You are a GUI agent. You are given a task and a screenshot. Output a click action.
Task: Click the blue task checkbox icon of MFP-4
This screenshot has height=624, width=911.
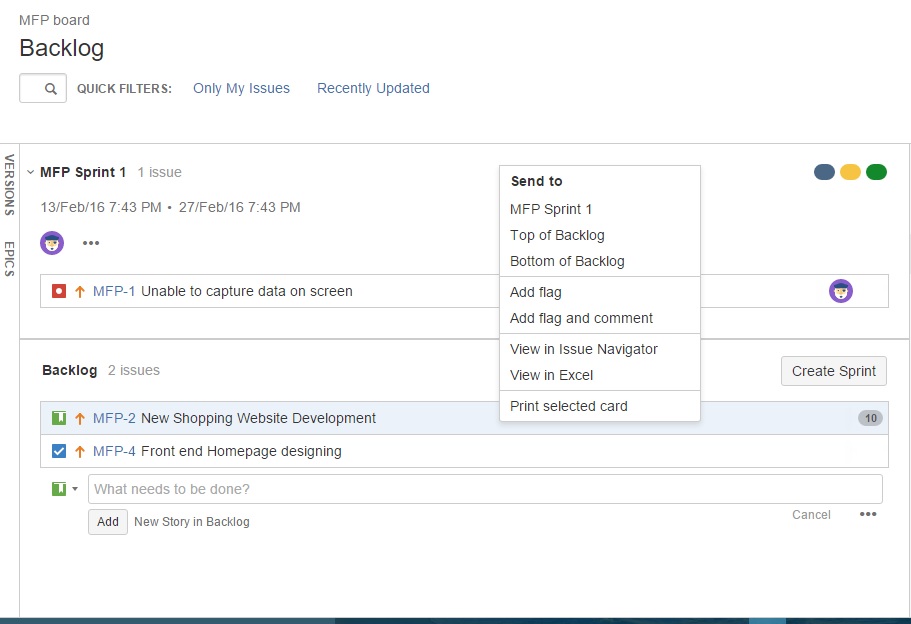click(x=59, y=451)
